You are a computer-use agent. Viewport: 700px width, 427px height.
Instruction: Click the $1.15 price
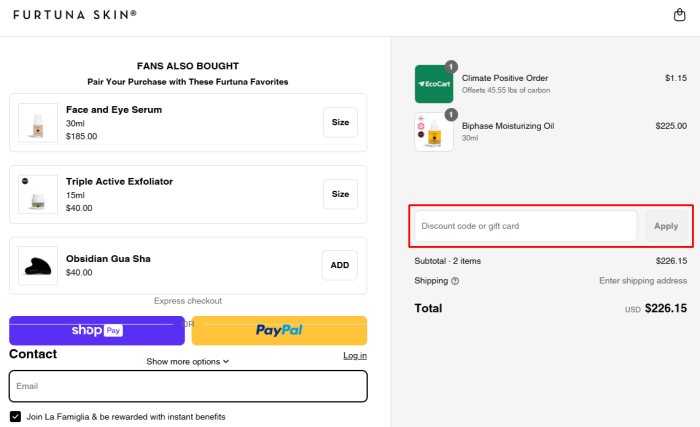coord(676,78)
